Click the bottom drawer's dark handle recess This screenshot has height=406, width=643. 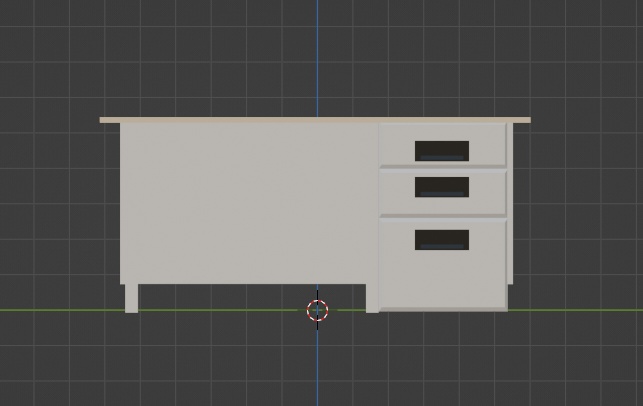442,240
